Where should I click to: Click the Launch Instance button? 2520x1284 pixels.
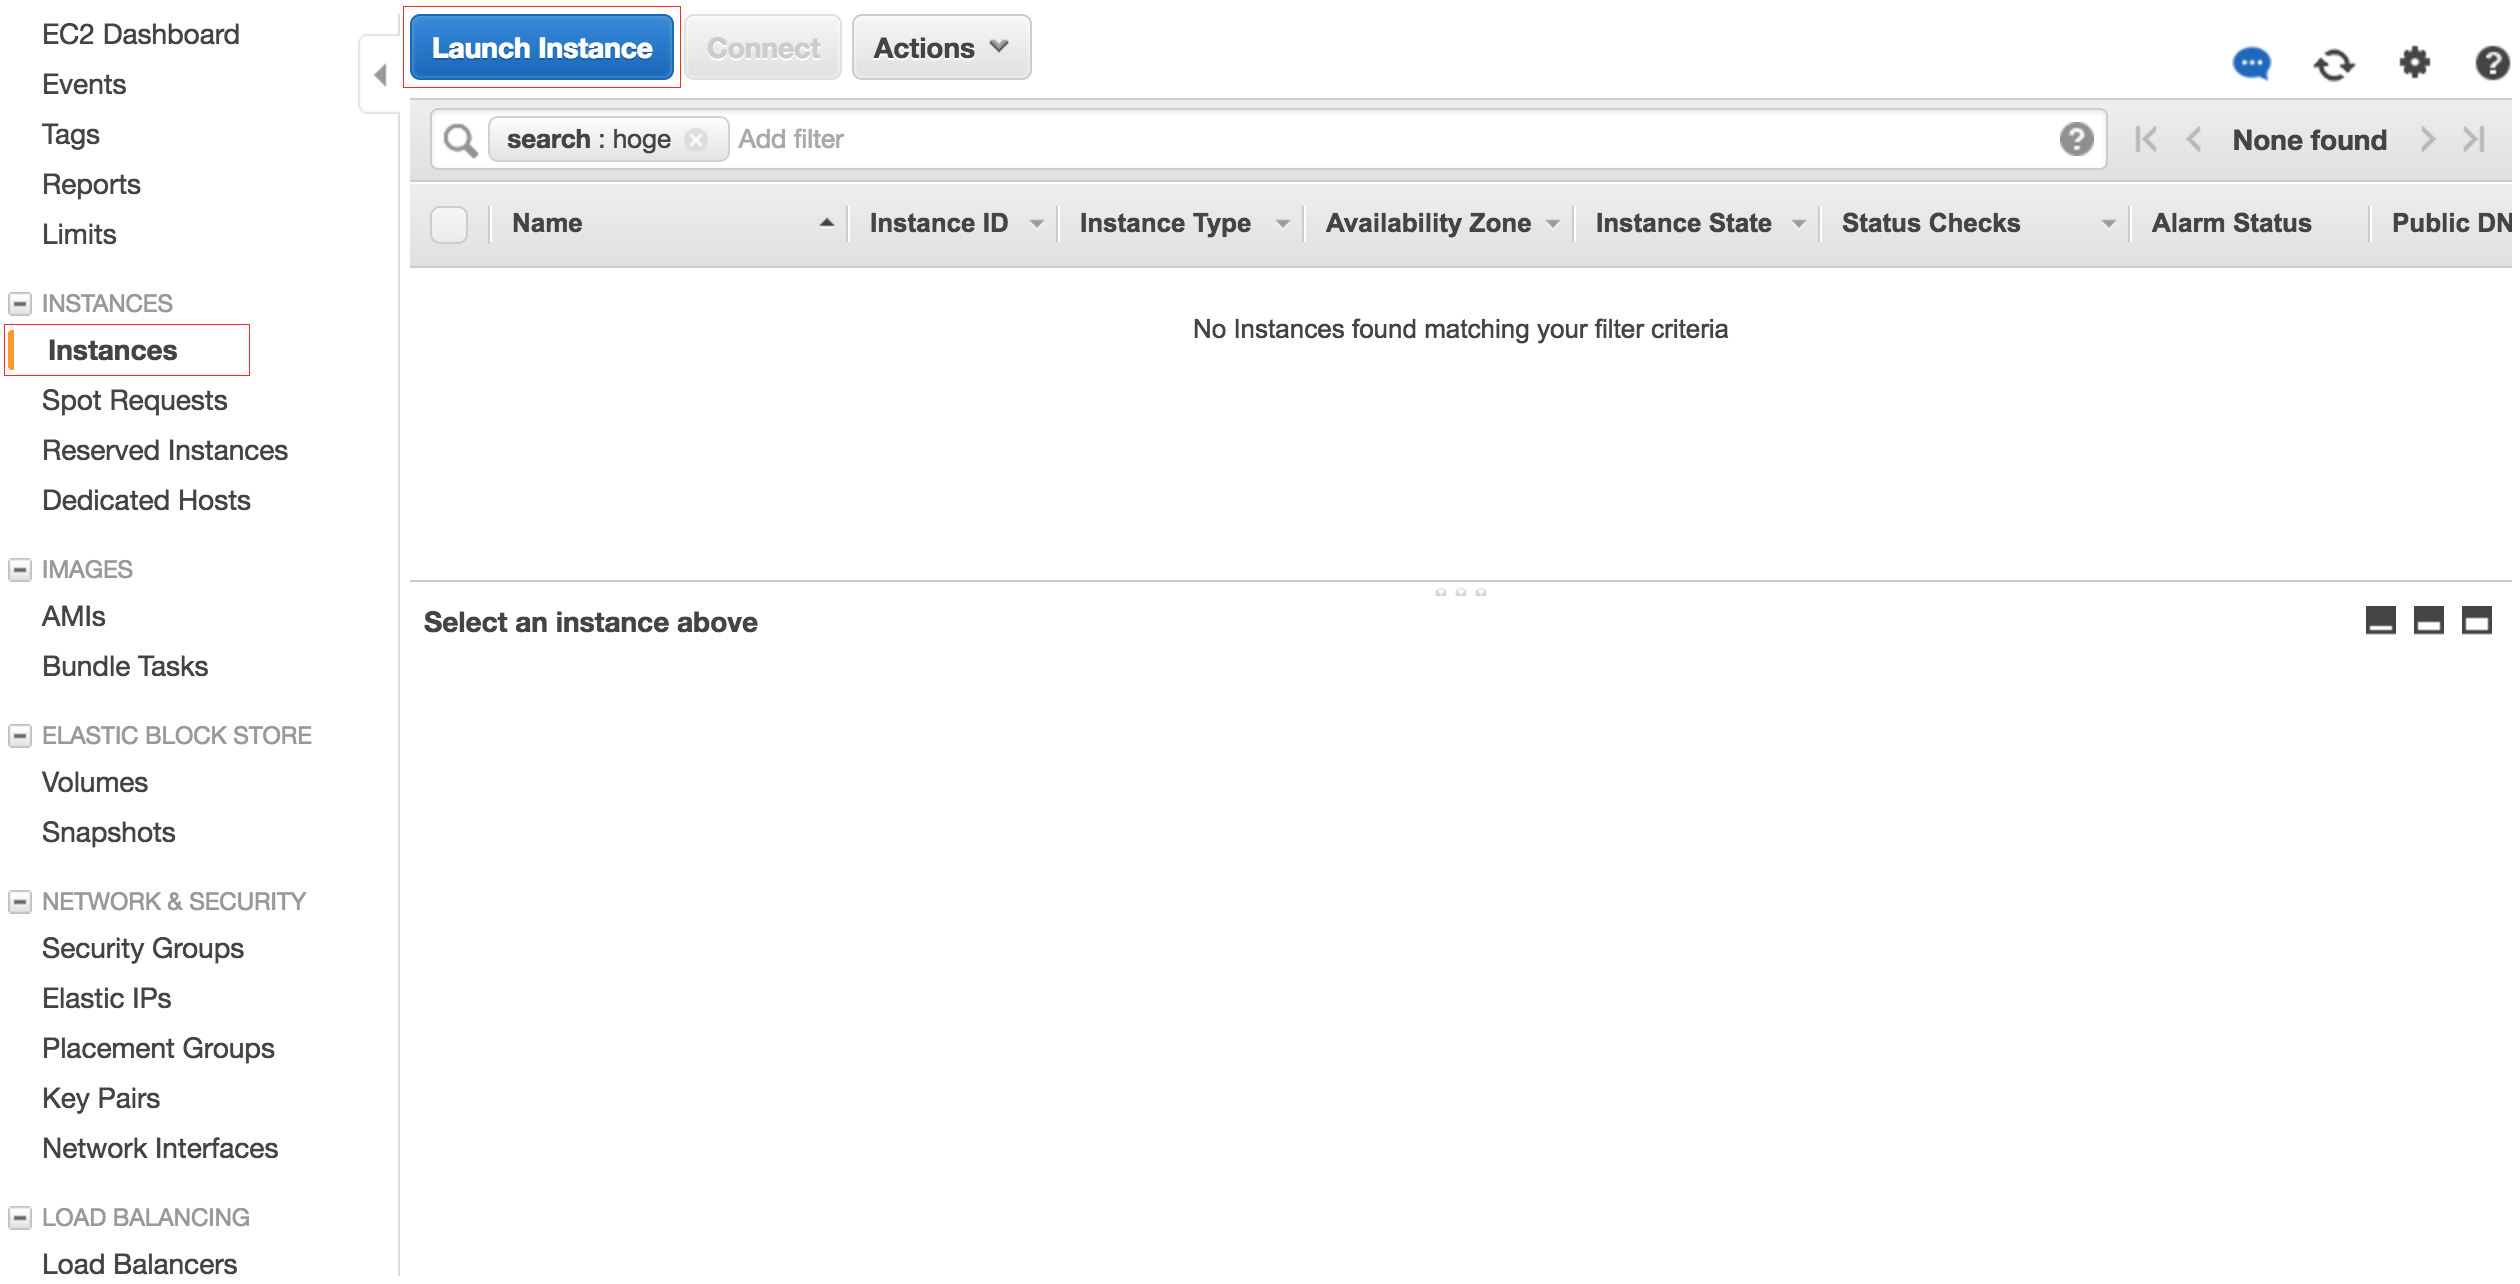543,48
